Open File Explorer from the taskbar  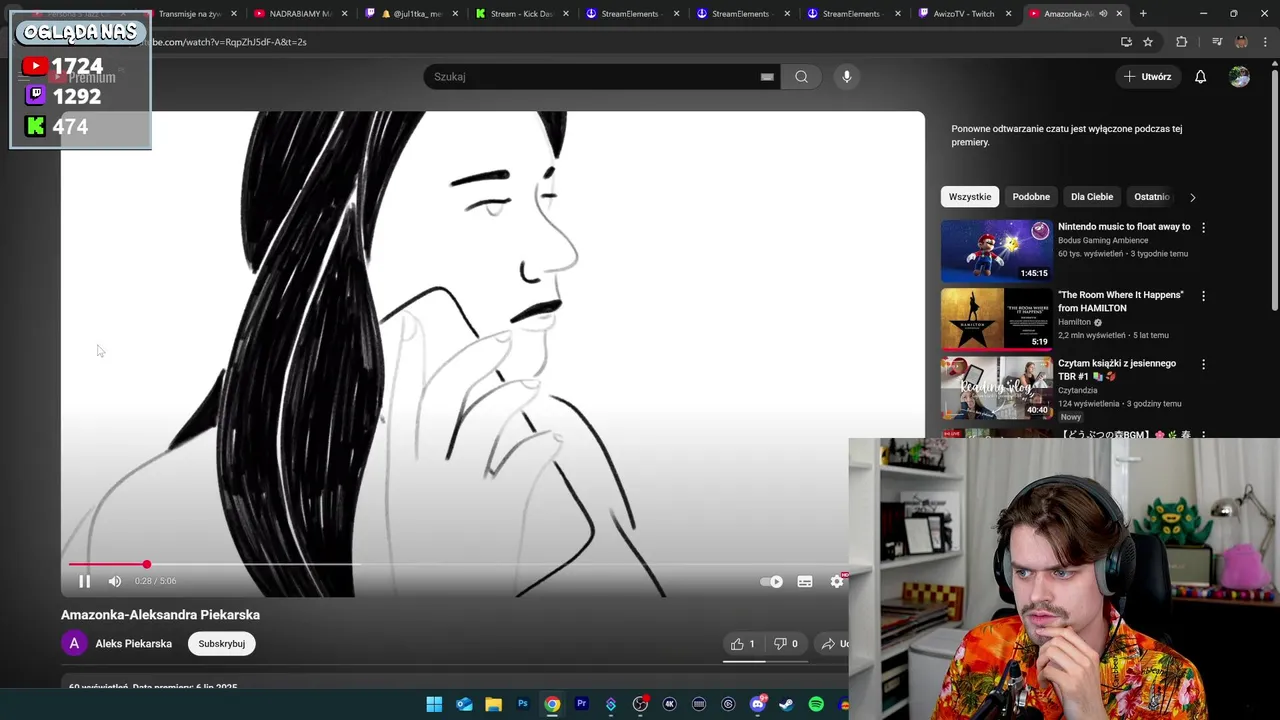click(x=493, y=705)
